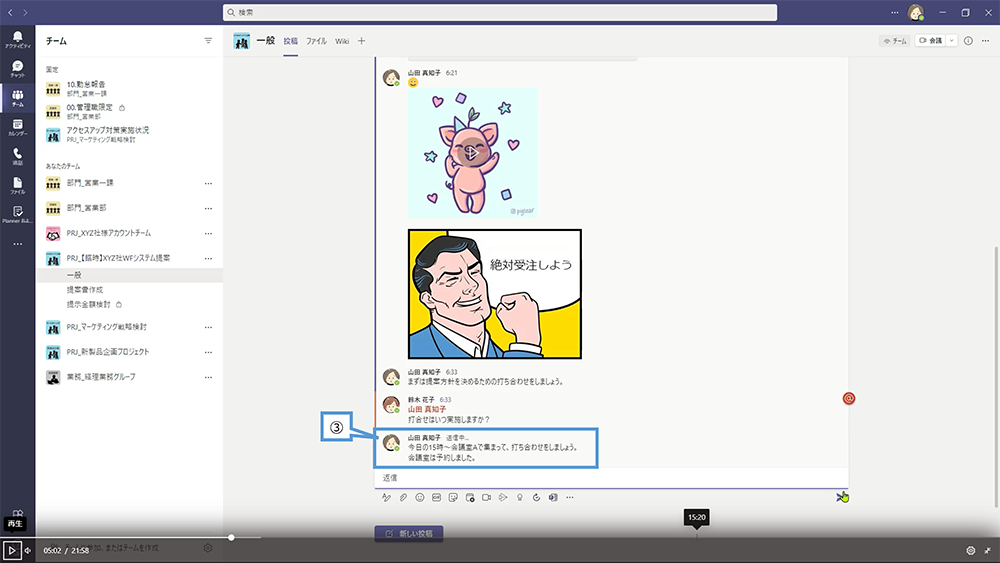Open the Emoji picker icon
The width and height of the screenshot is (1000, 563).
coord(420,497)
